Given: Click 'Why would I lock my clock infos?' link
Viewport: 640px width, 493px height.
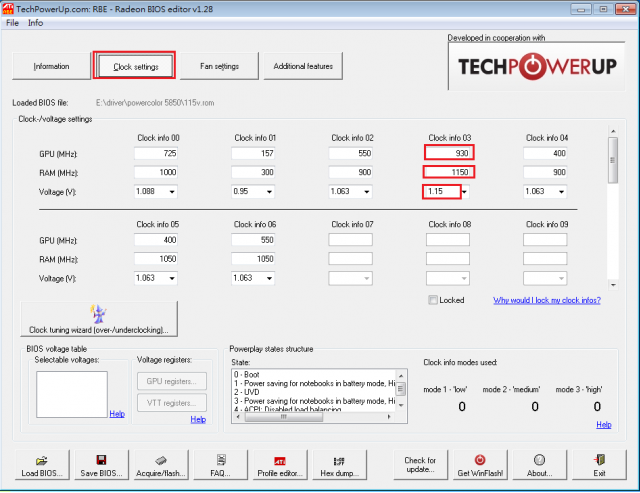Looking at the screenshot, I should (545, 300).
